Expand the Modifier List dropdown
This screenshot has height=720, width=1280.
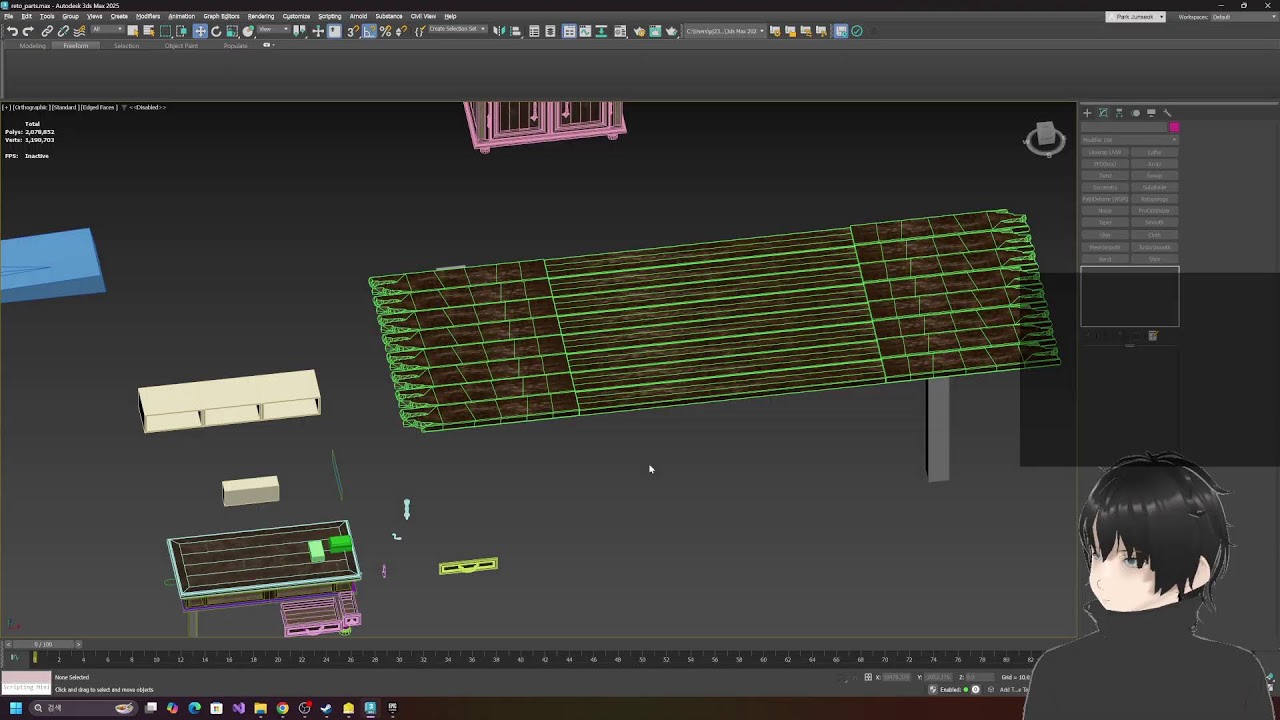(x=1129, y=140)
